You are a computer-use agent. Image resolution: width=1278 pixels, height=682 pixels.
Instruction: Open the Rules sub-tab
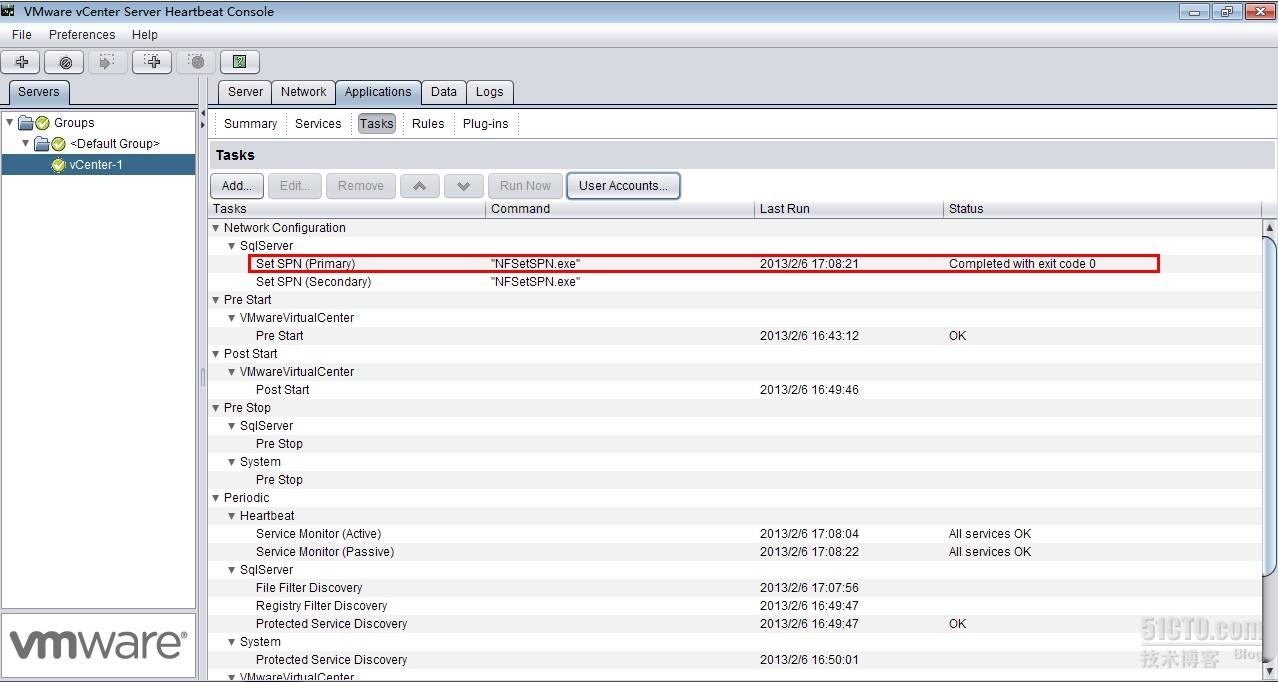click(x=428, y=124)
